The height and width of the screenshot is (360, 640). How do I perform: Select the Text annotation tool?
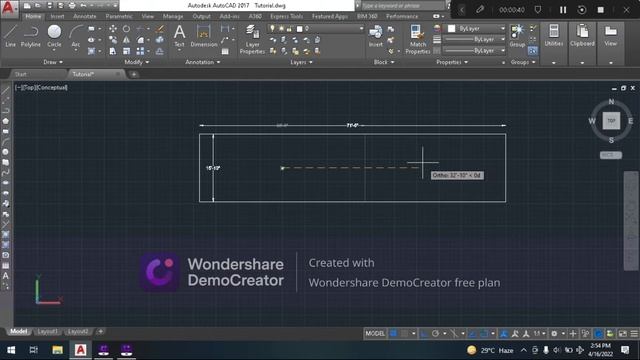pos(179,36)
